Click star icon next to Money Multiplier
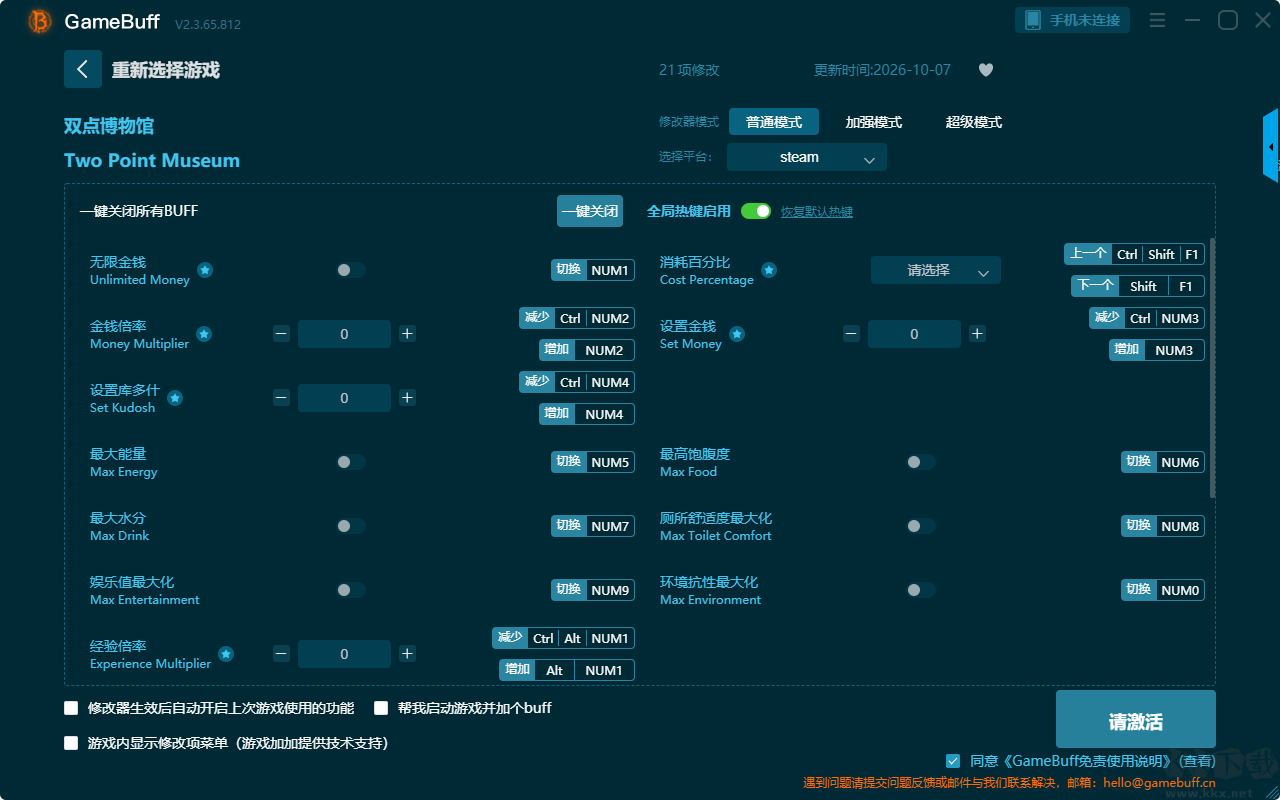Screen dimensions: 1280x800 (x=204, y=334)
